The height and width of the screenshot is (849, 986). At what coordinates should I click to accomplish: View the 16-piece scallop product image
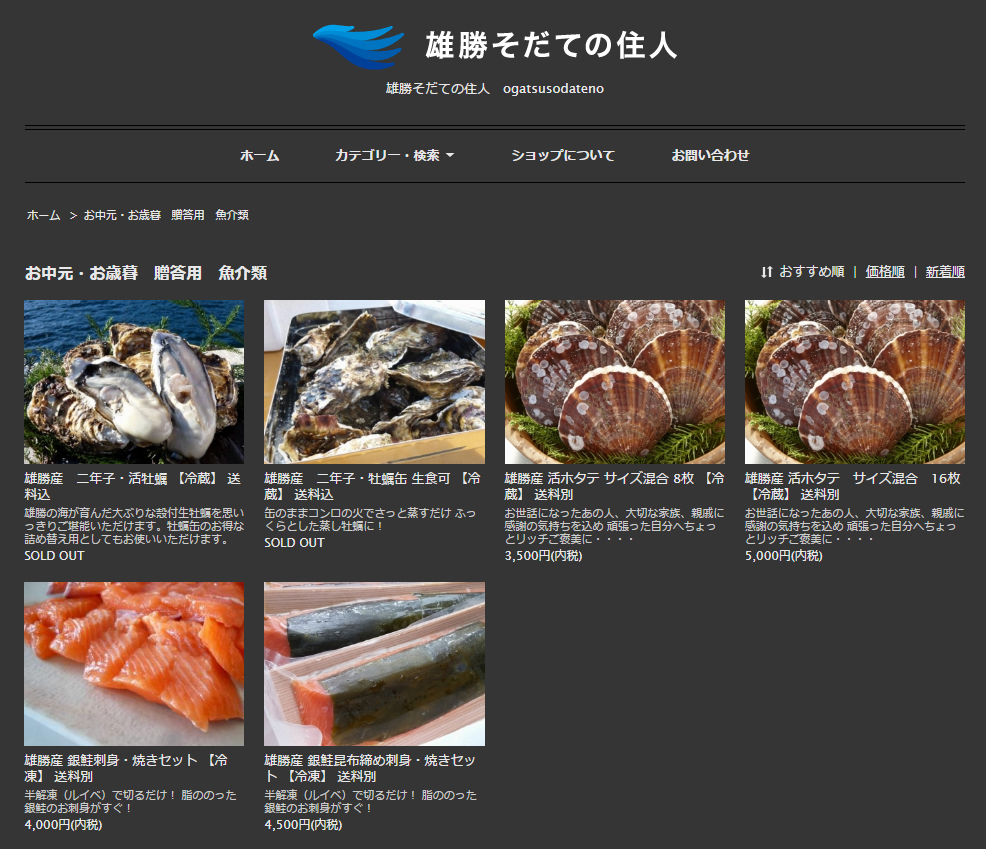[x=855, y=381]
